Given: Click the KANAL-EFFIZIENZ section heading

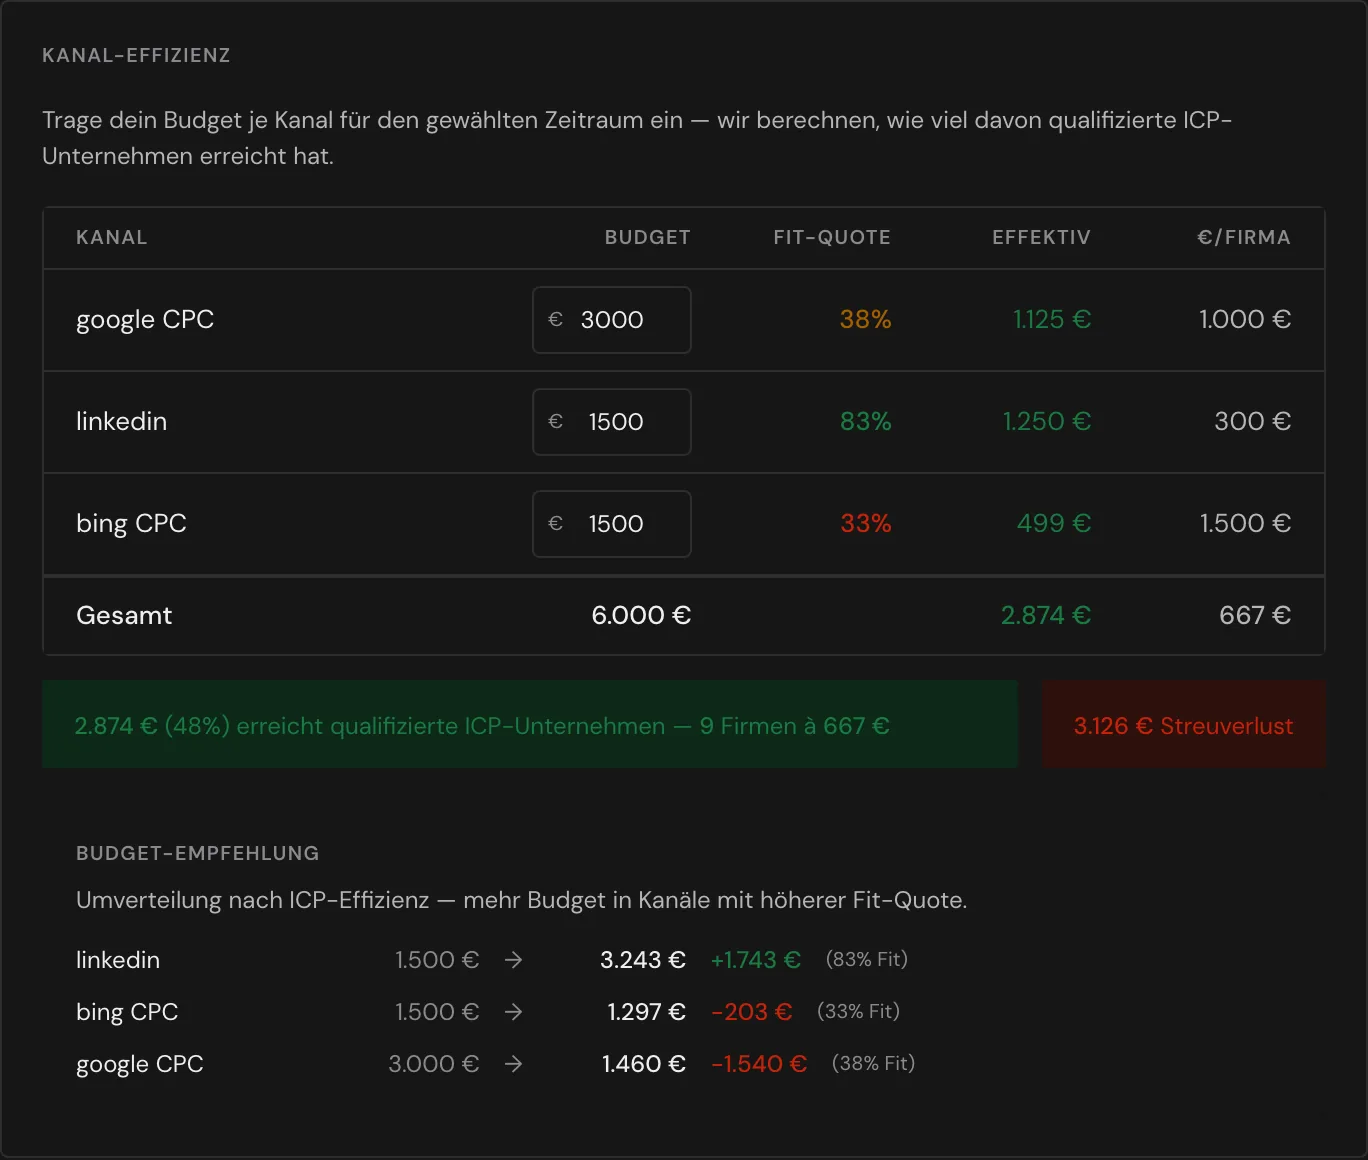Looking at the screenshot, I should pyautogui.click(x=136, y=56).
